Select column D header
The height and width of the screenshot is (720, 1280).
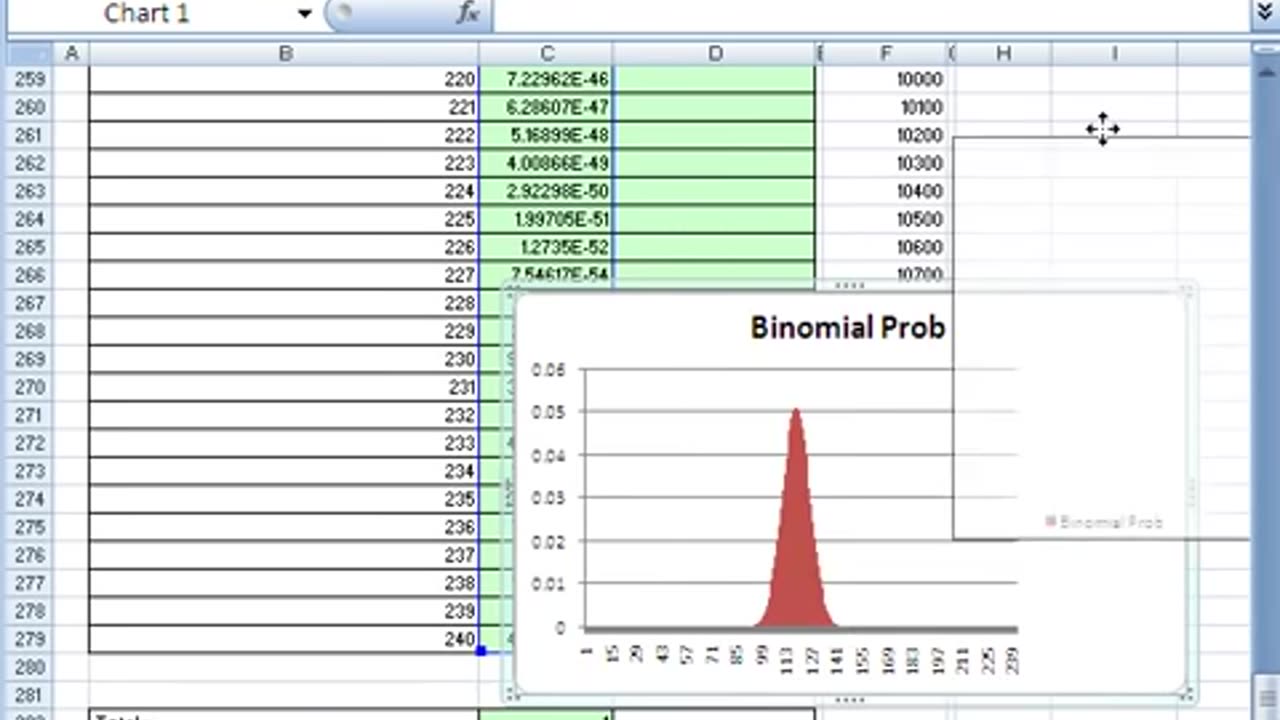[715, 54]
